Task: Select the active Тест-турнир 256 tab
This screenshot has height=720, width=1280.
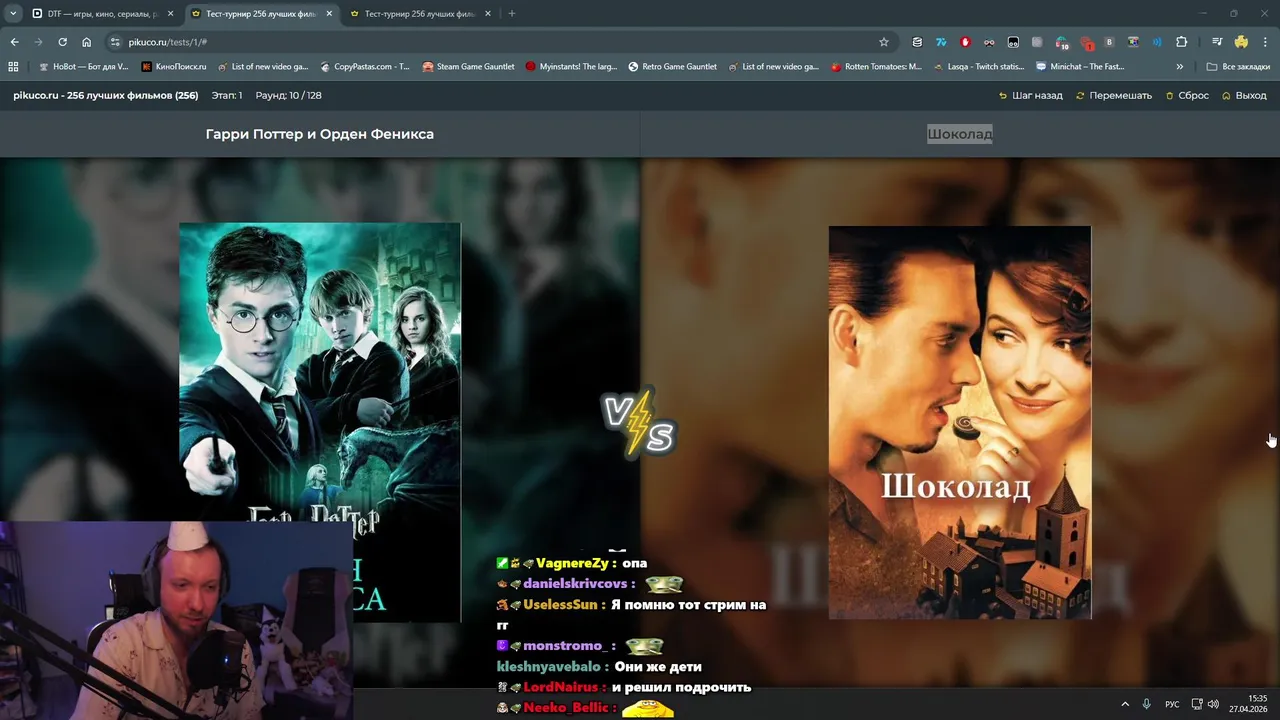Action: [x=262, y=14]
